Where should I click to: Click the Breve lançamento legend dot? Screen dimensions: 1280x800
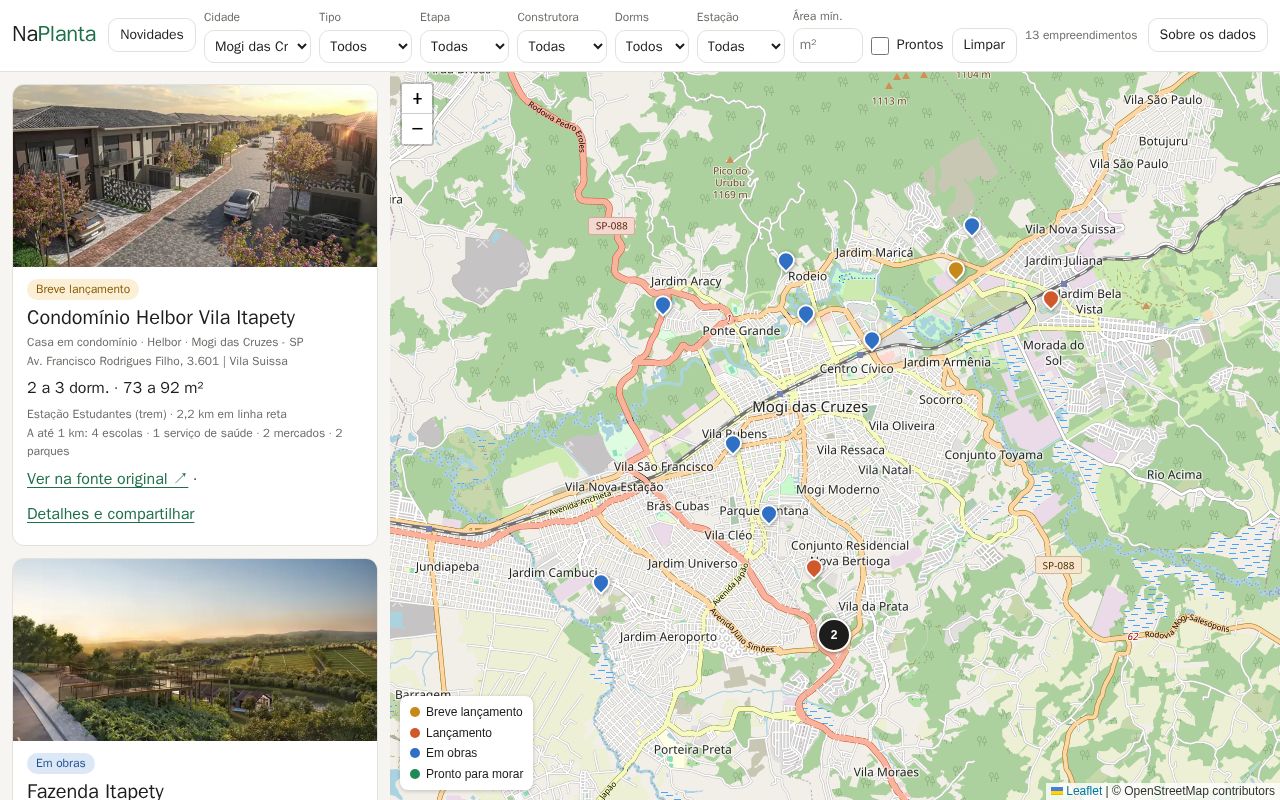(x=415, y=712)
